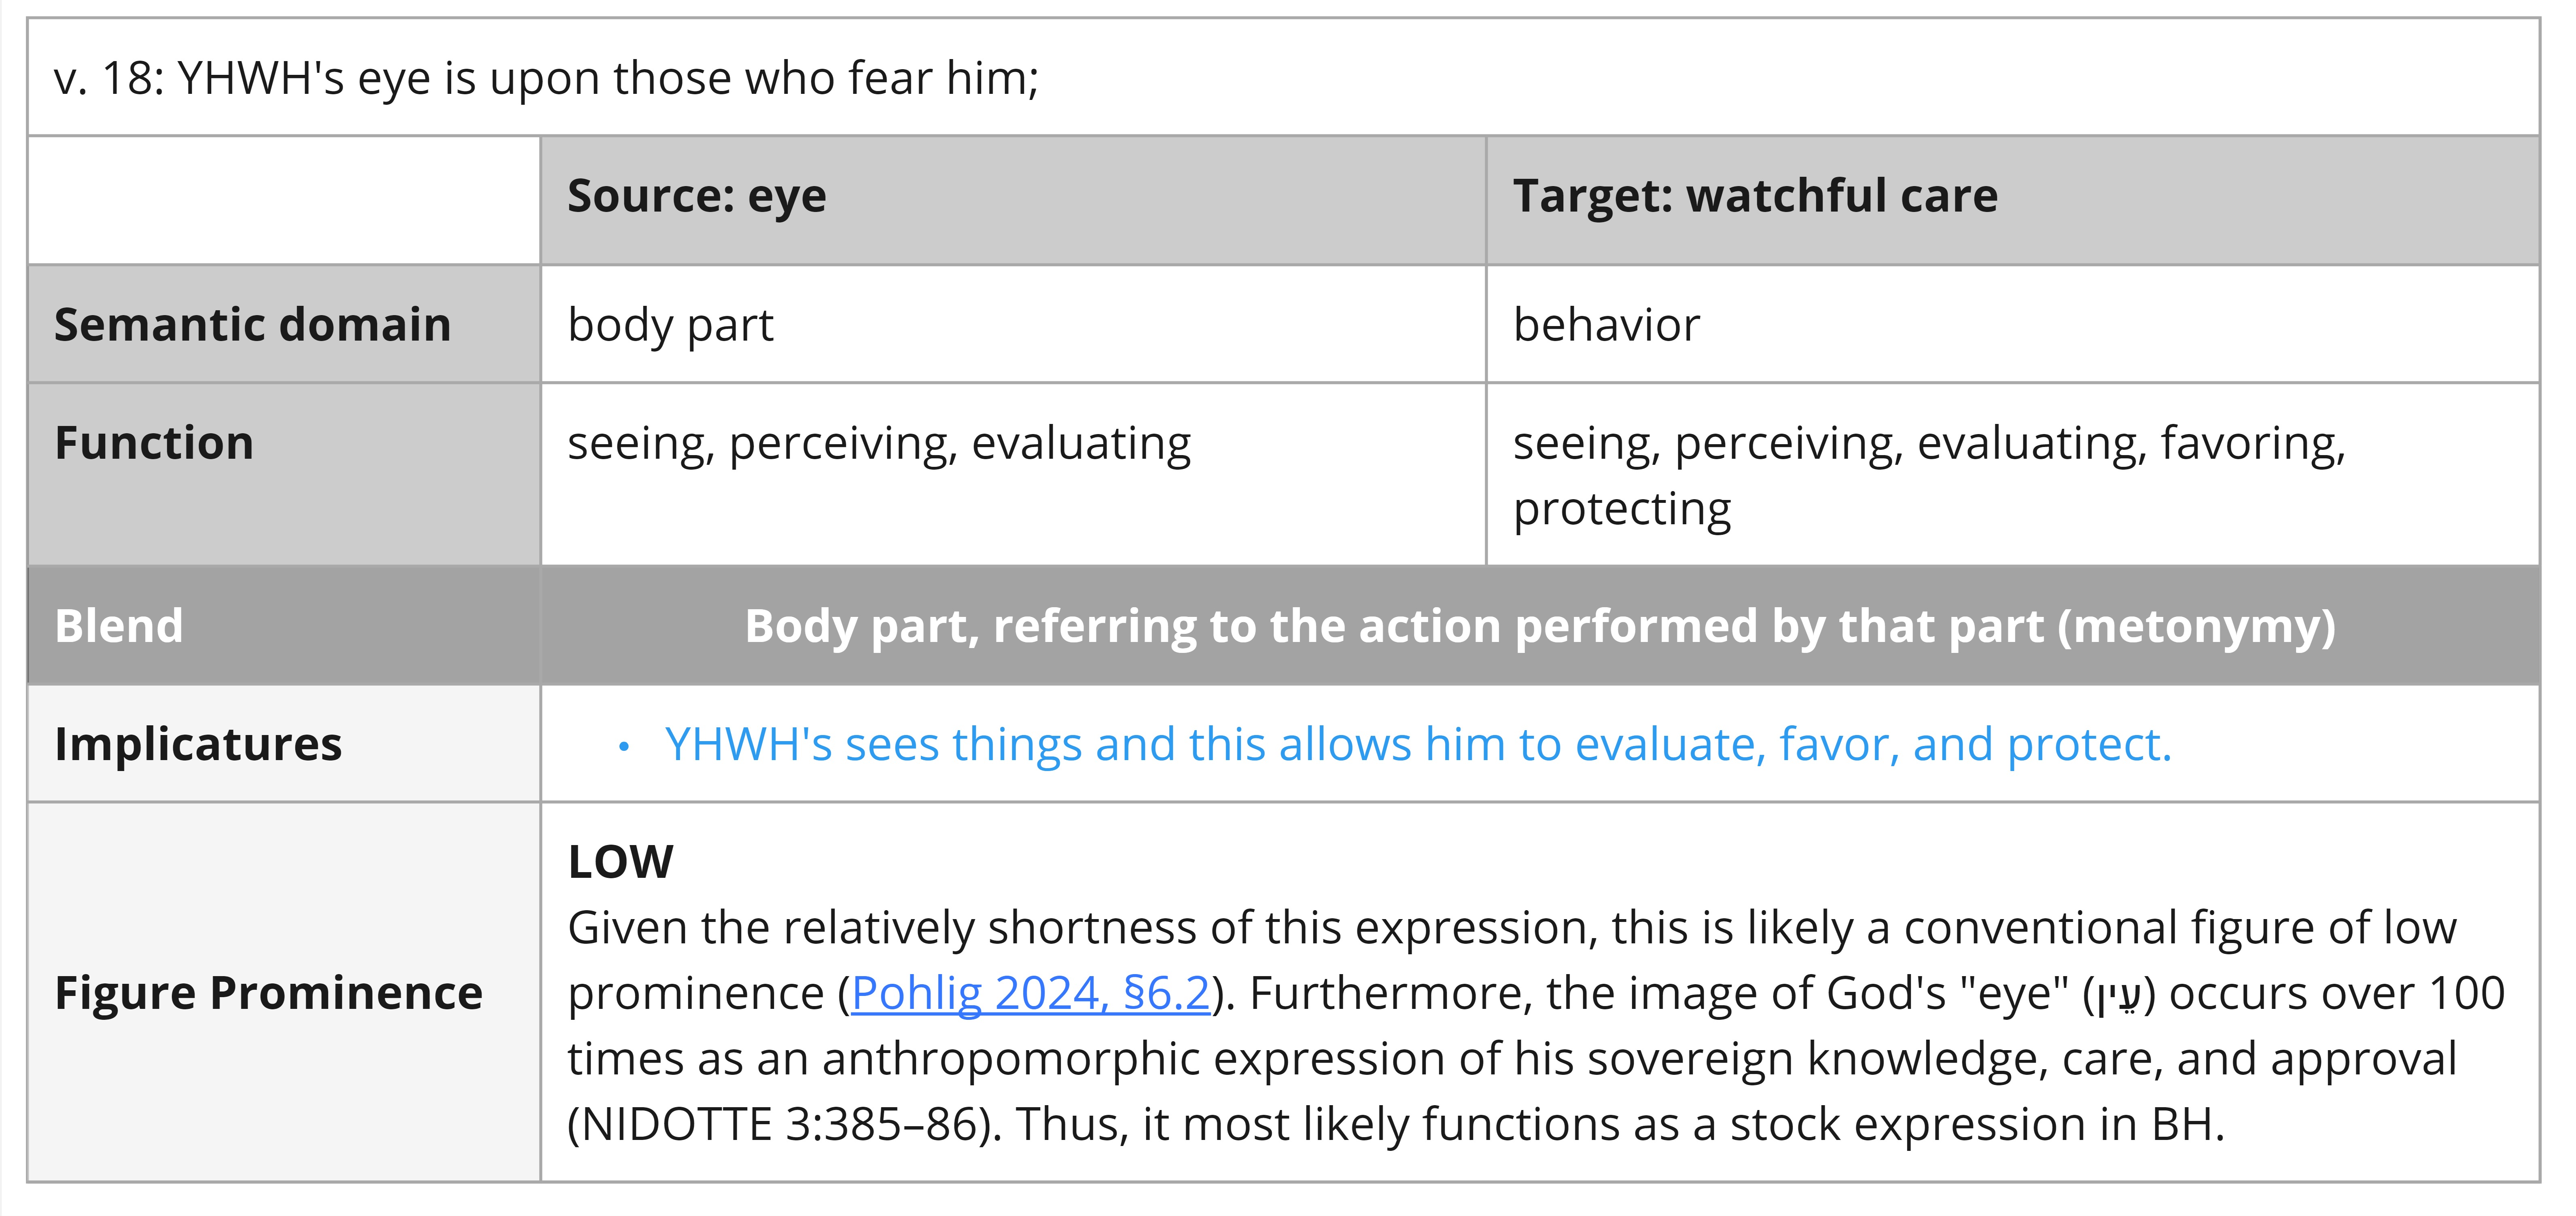Click the target function cell ending 'protecting'
Viewport: 2576px width, 1216px height.
click(2012, 474)
